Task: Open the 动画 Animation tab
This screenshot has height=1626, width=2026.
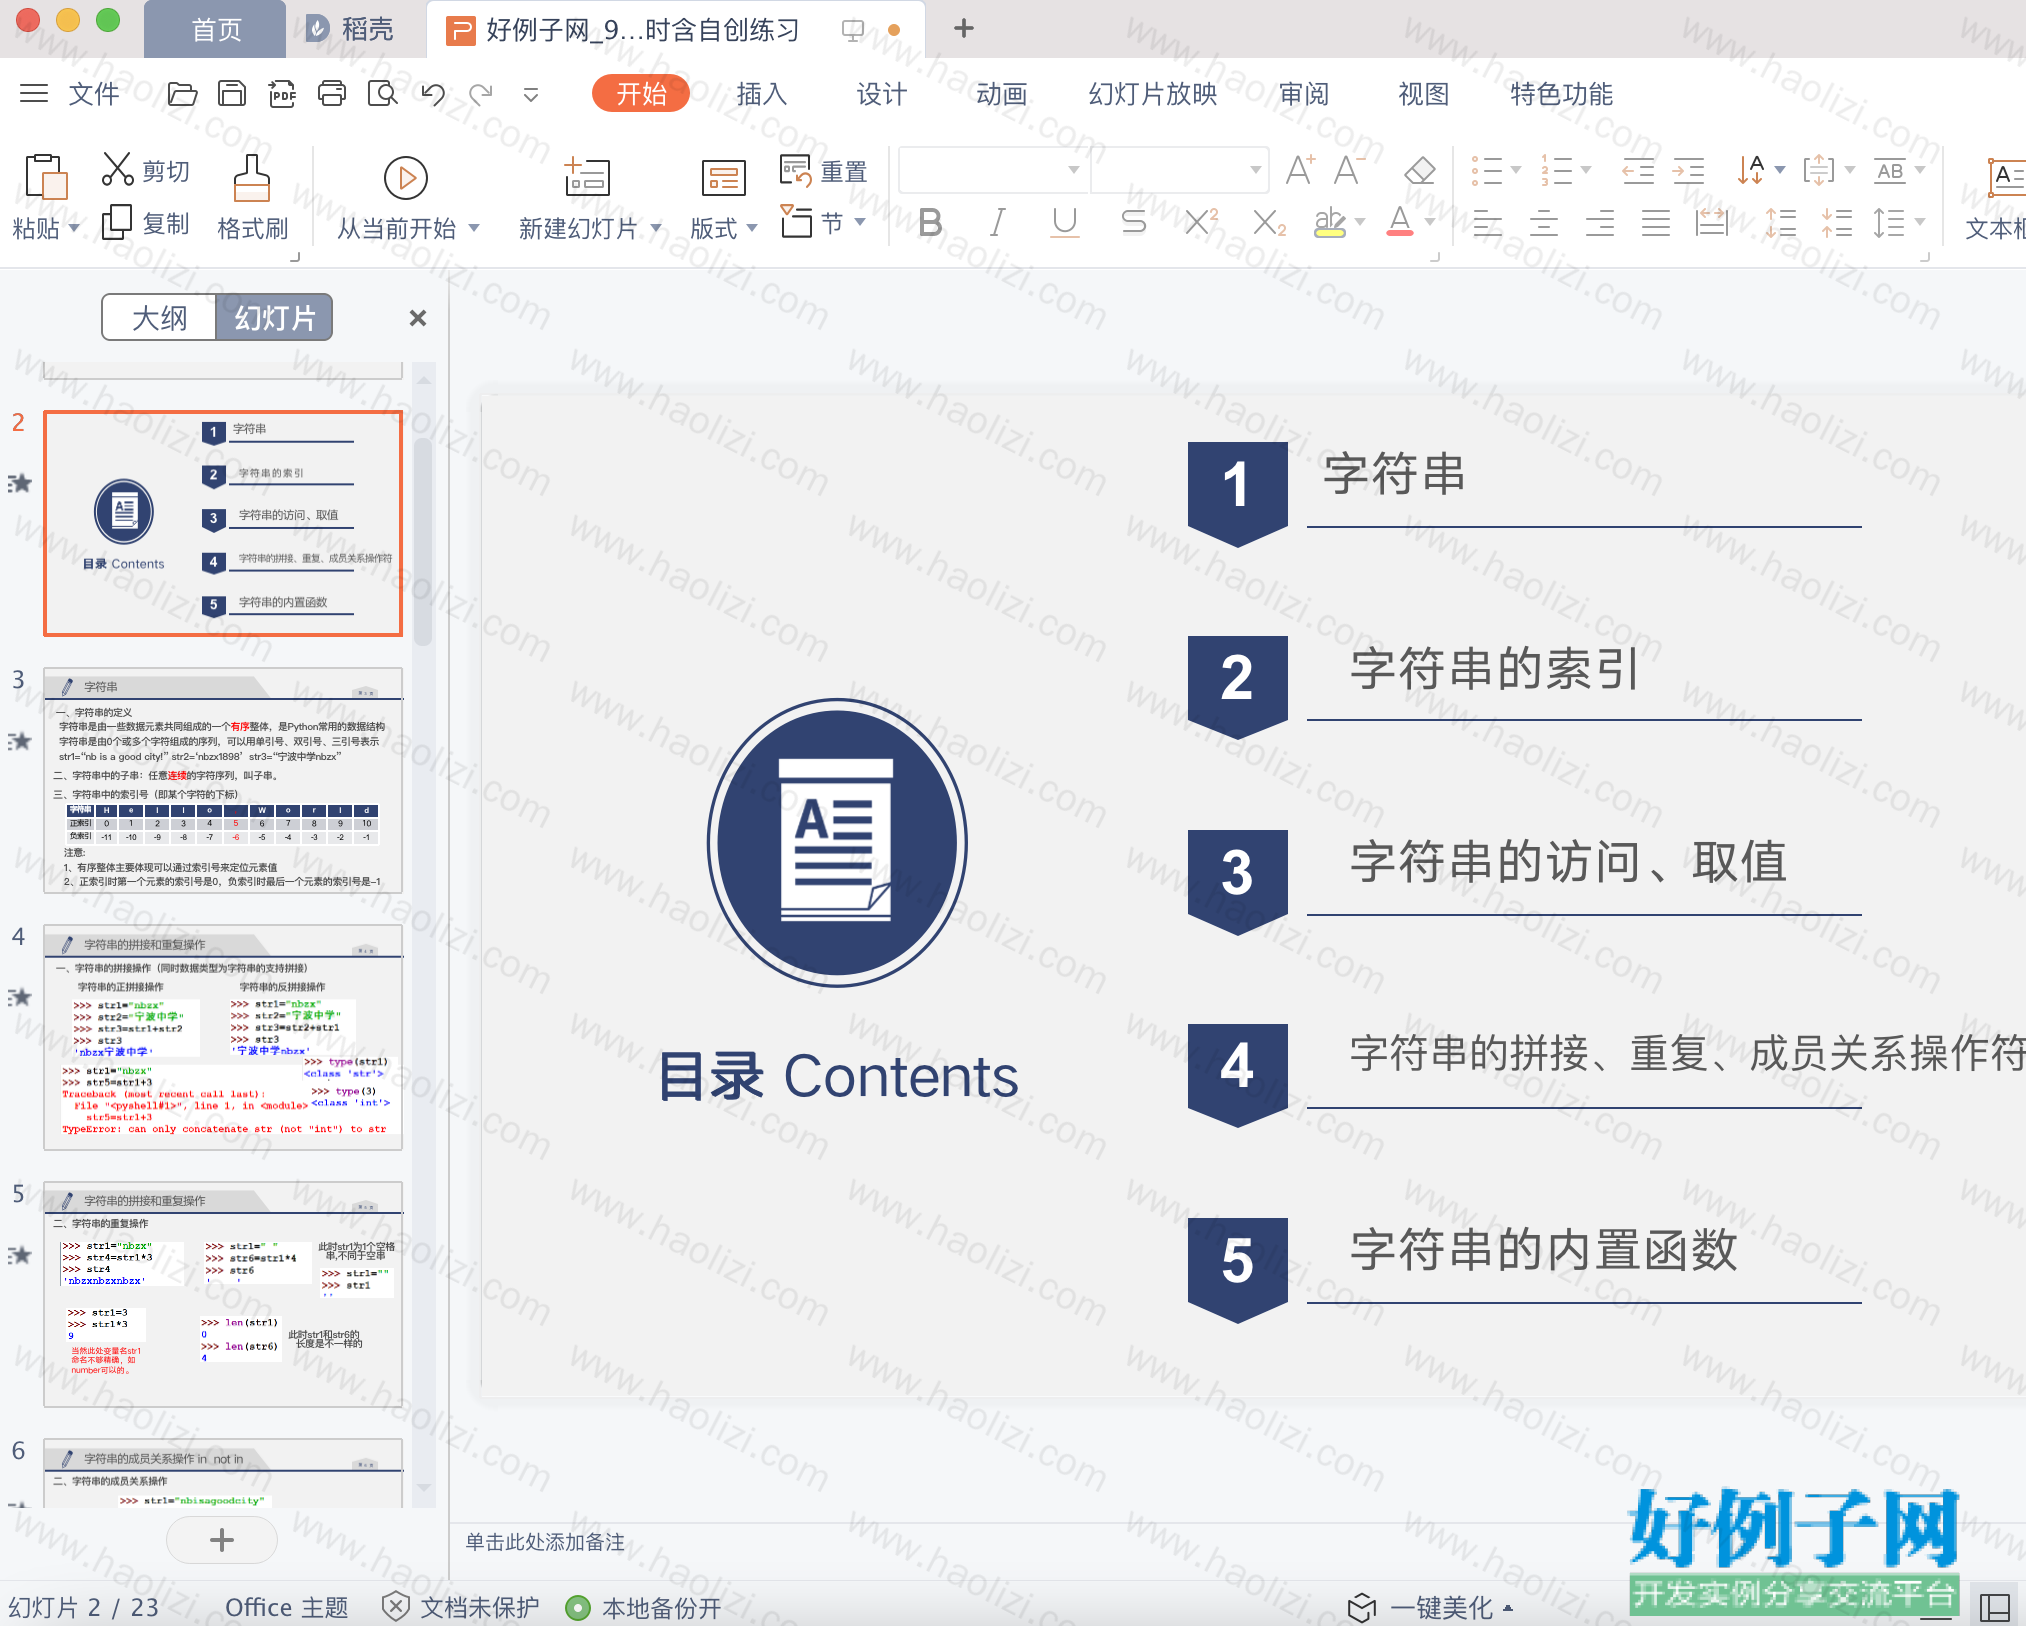Action: tap(1002, 94)
